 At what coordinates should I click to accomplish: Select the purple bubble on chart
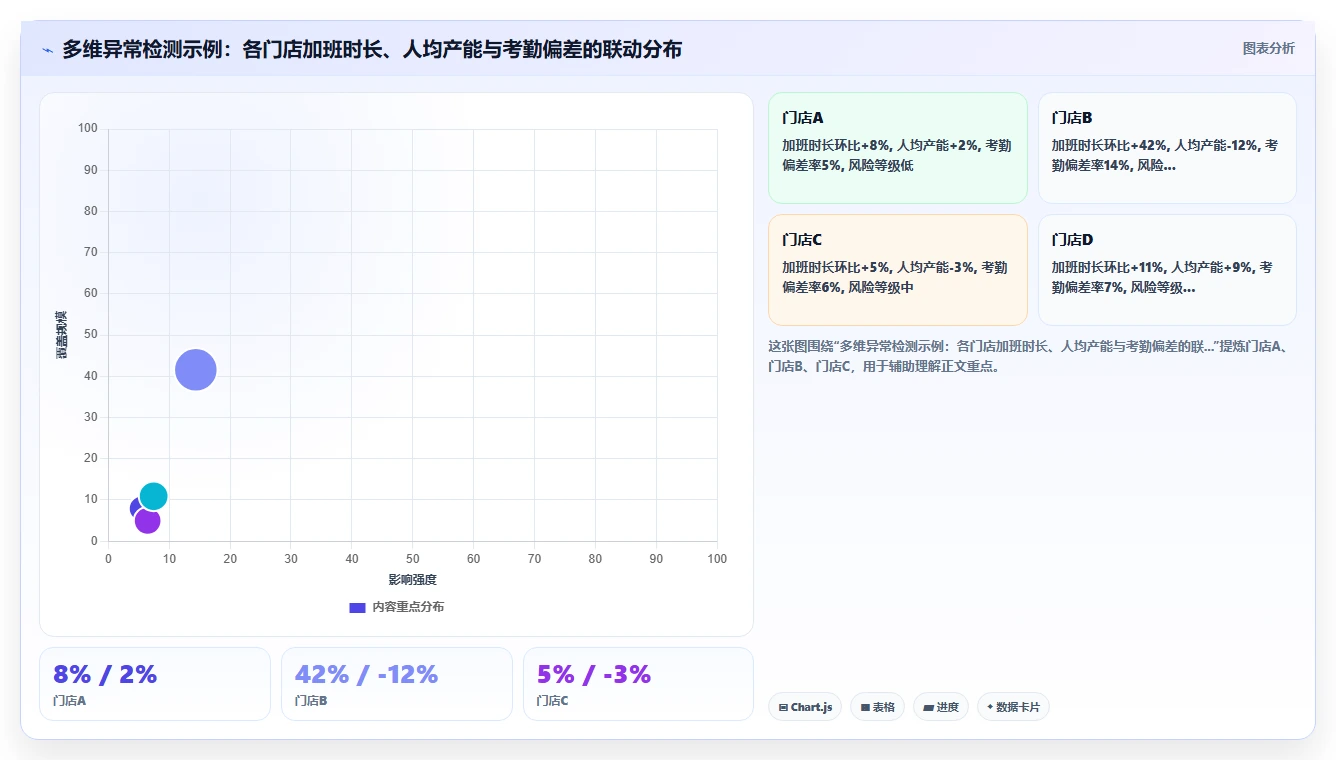147,521
